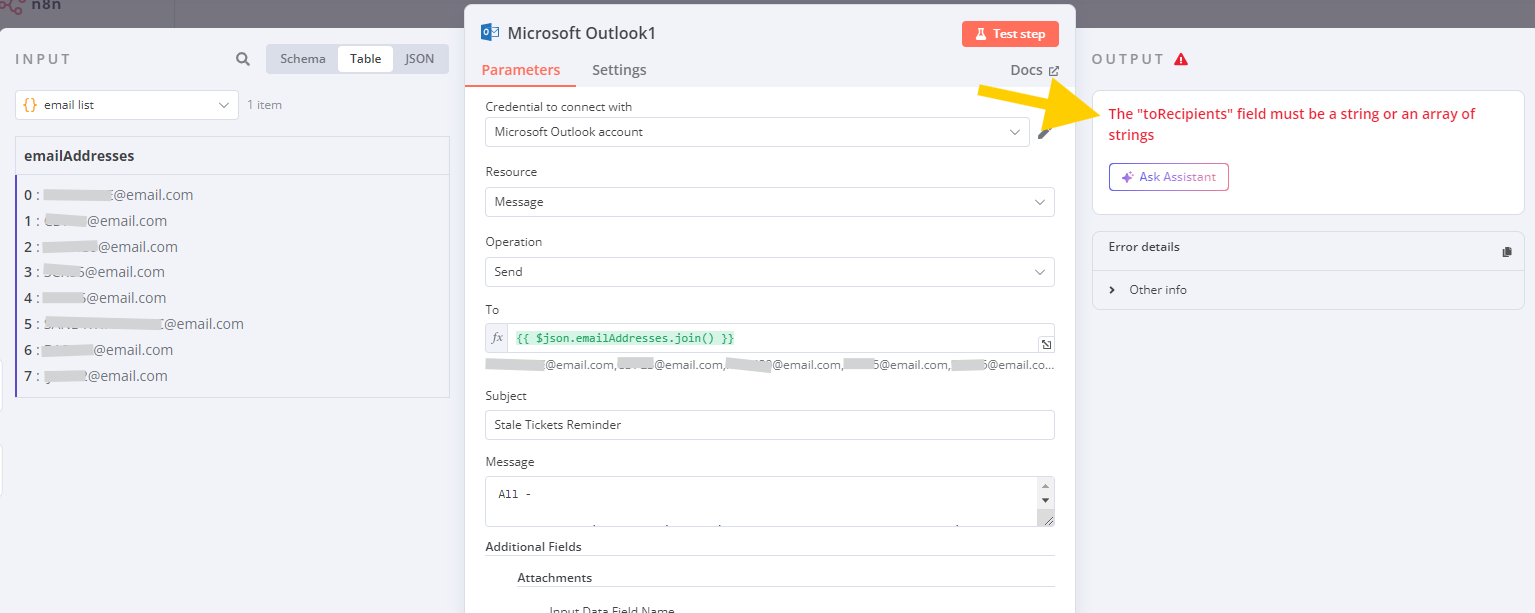Click the OUTPUT panel heading
The image size is (1535, 613).
[1128, 59]
